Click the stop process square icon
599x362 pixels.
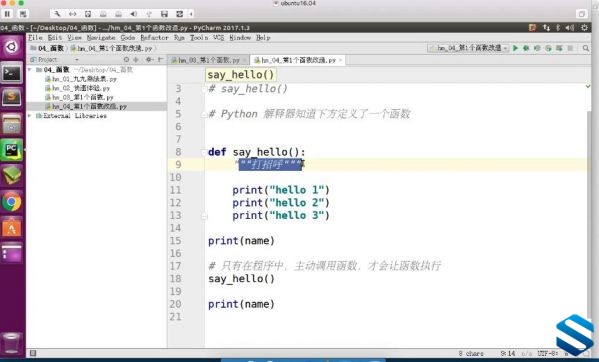(x=570, y=48)
